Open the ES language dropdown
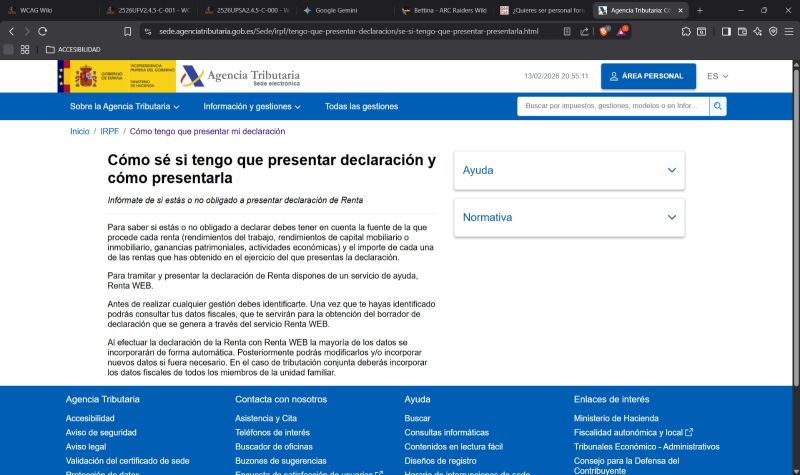This screenshot has width=800, height=475. coord(717,76)
